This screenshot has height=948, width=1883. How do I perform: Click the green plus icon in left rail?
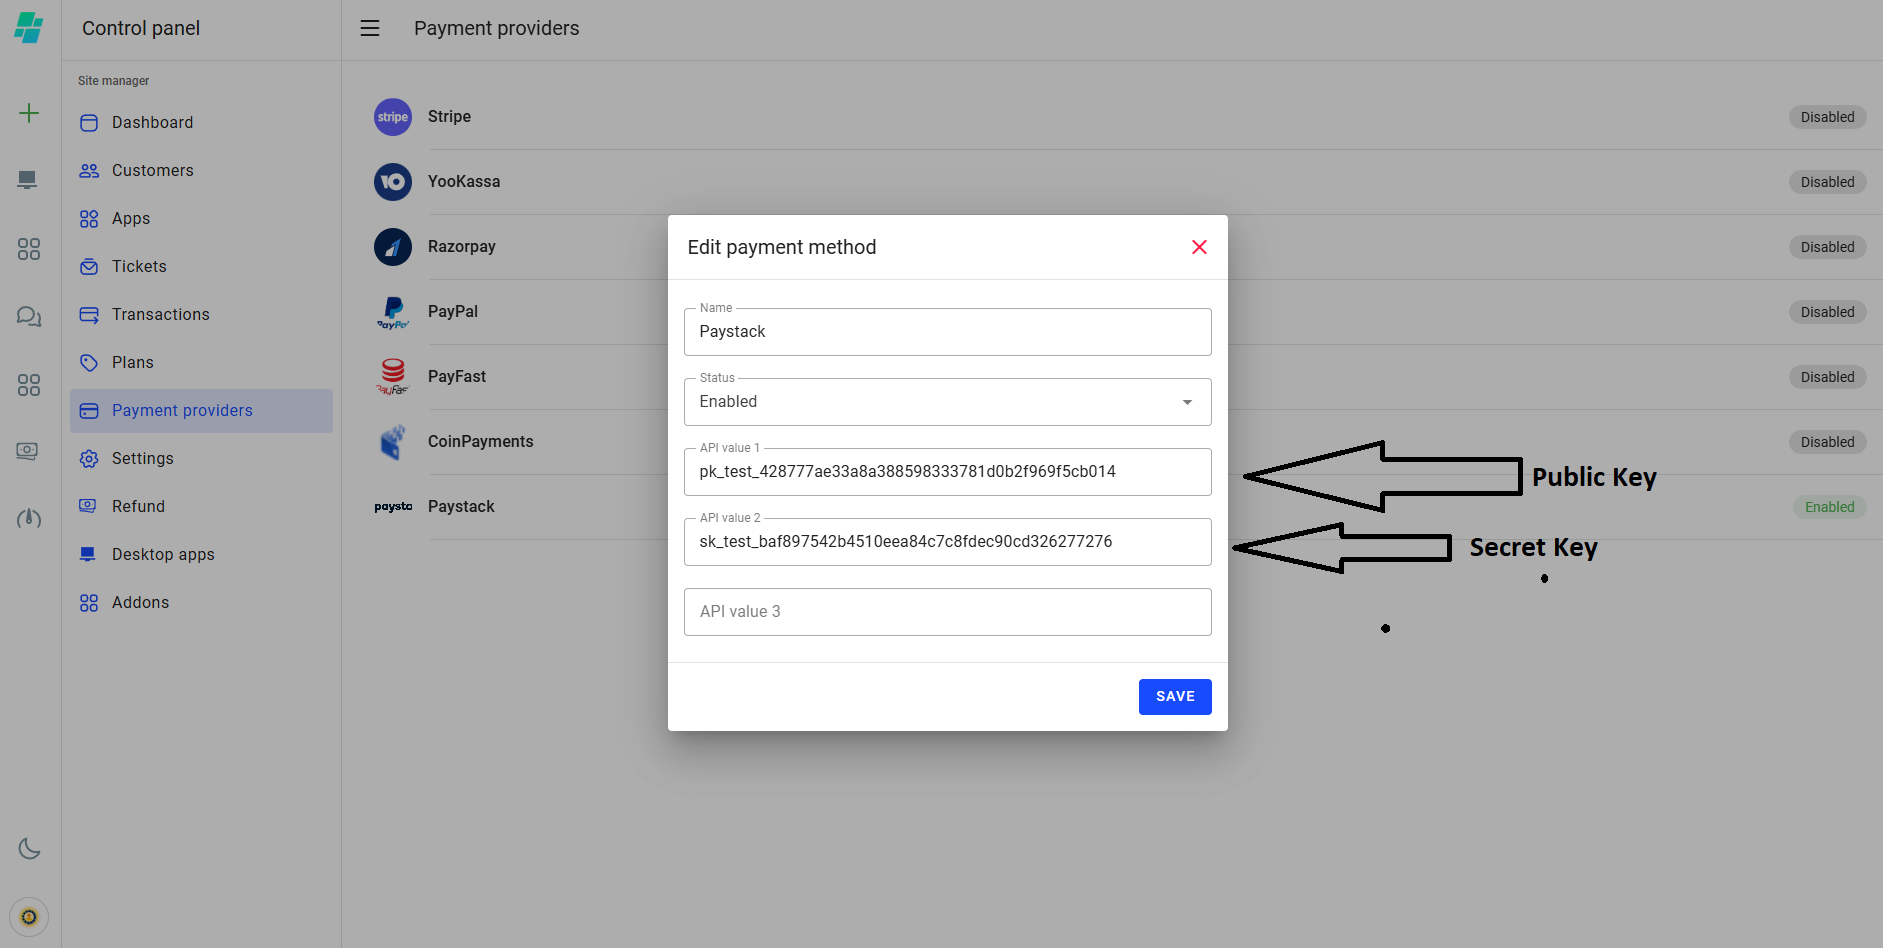pos(29,113)
